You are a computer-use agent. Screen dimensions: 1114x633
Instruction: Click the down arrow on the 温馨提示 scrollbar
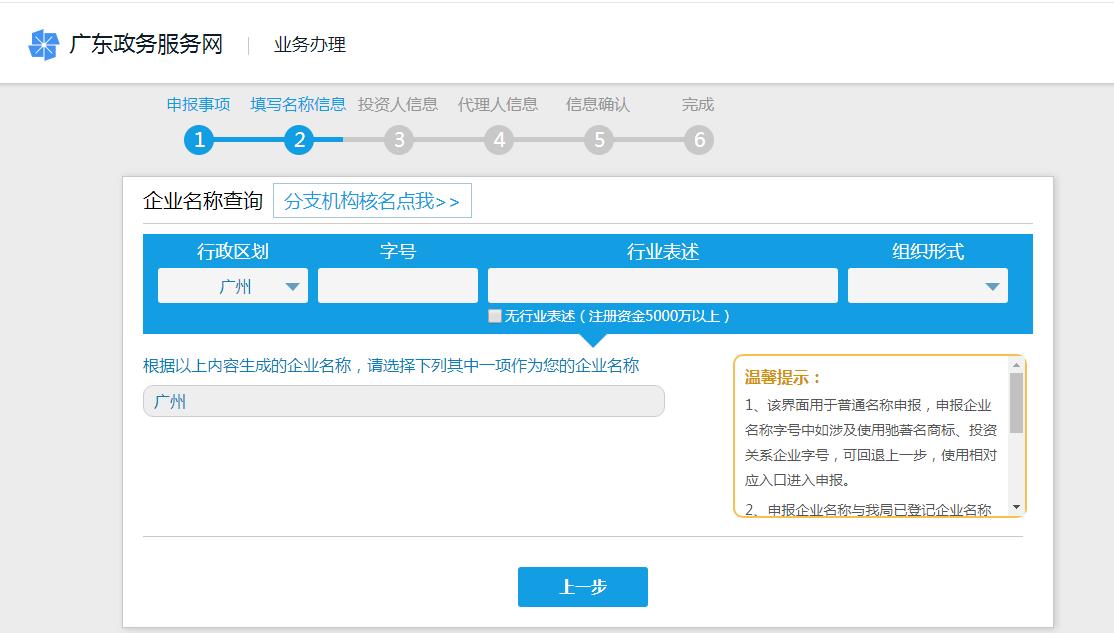pos(1017,508)
